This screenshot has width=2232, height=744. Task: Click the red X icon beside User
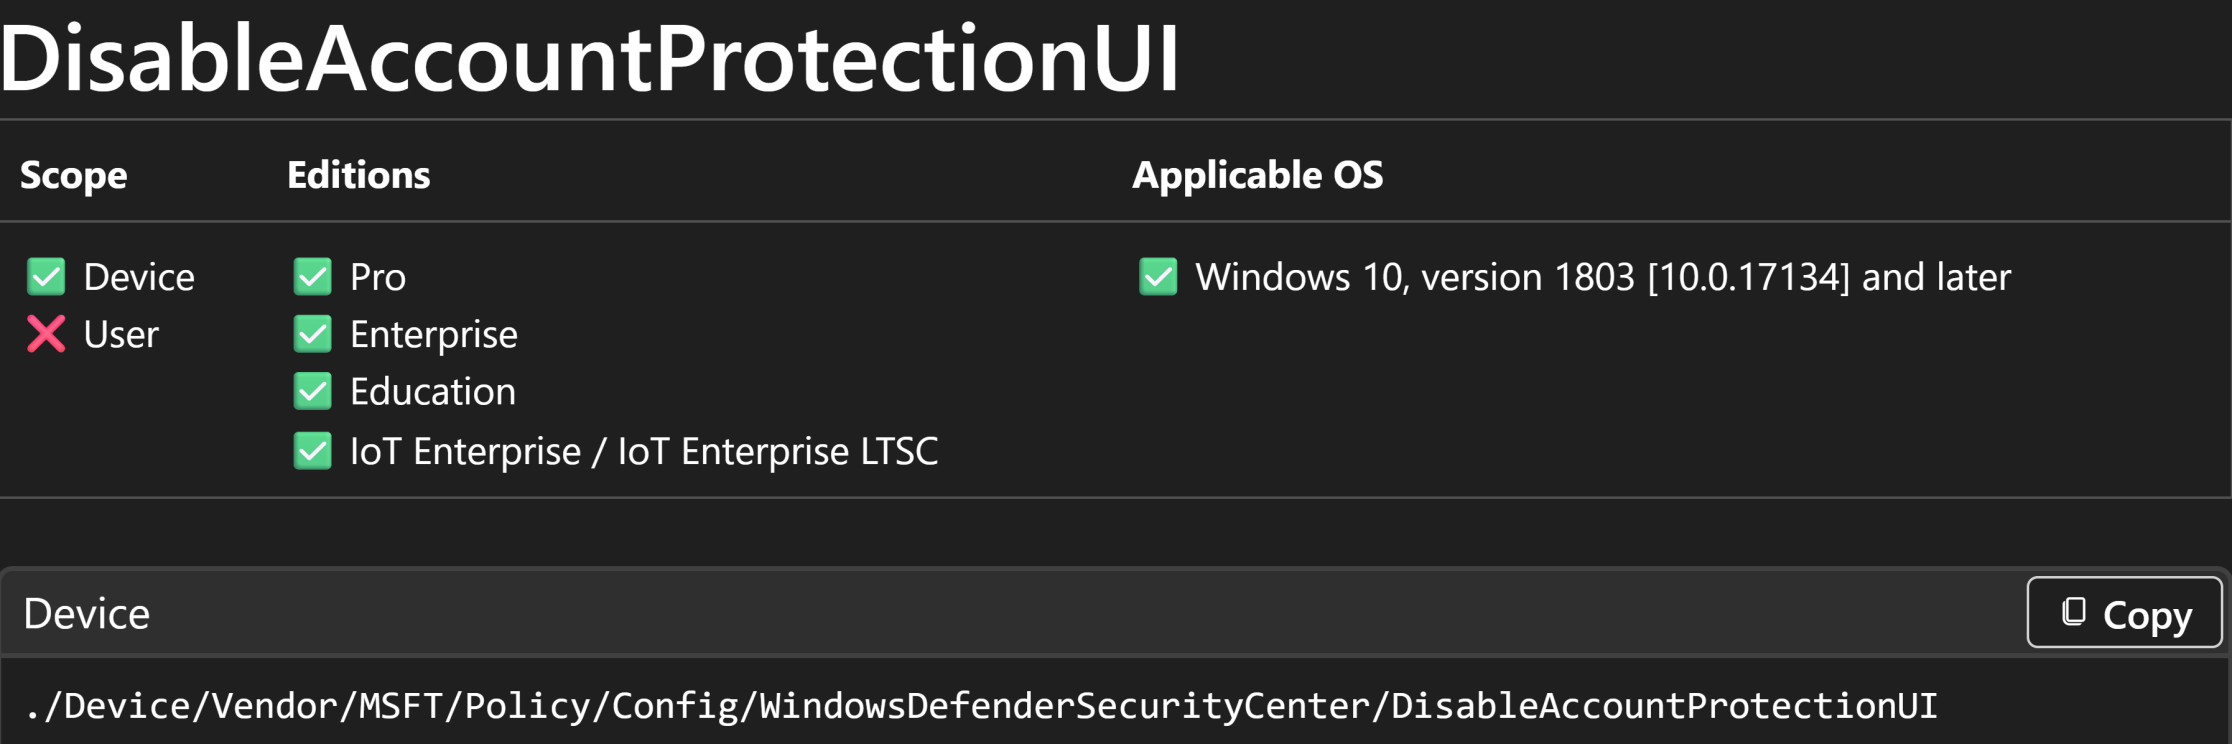coord(46,334)
